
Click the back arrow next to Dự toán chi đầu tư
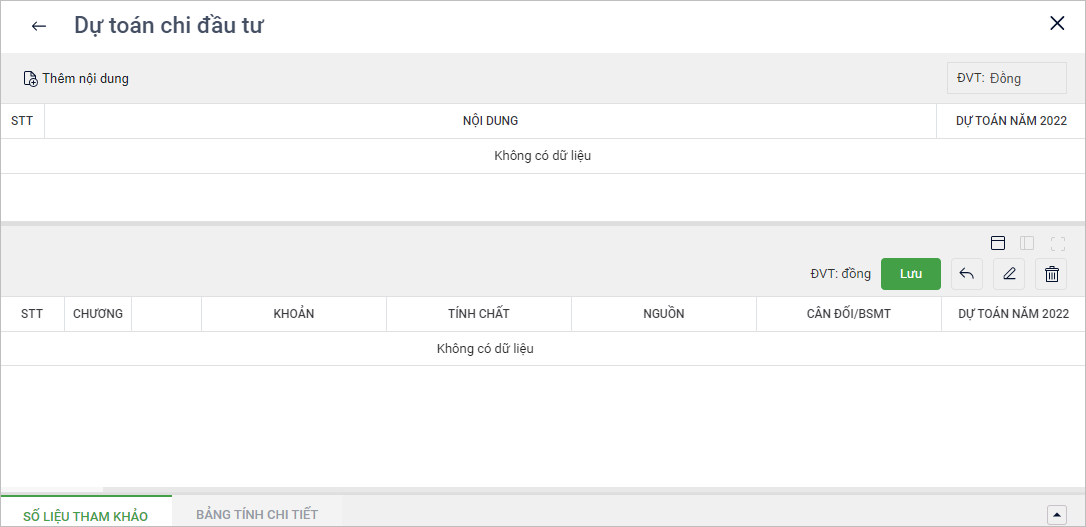click(x=39, y=26)
